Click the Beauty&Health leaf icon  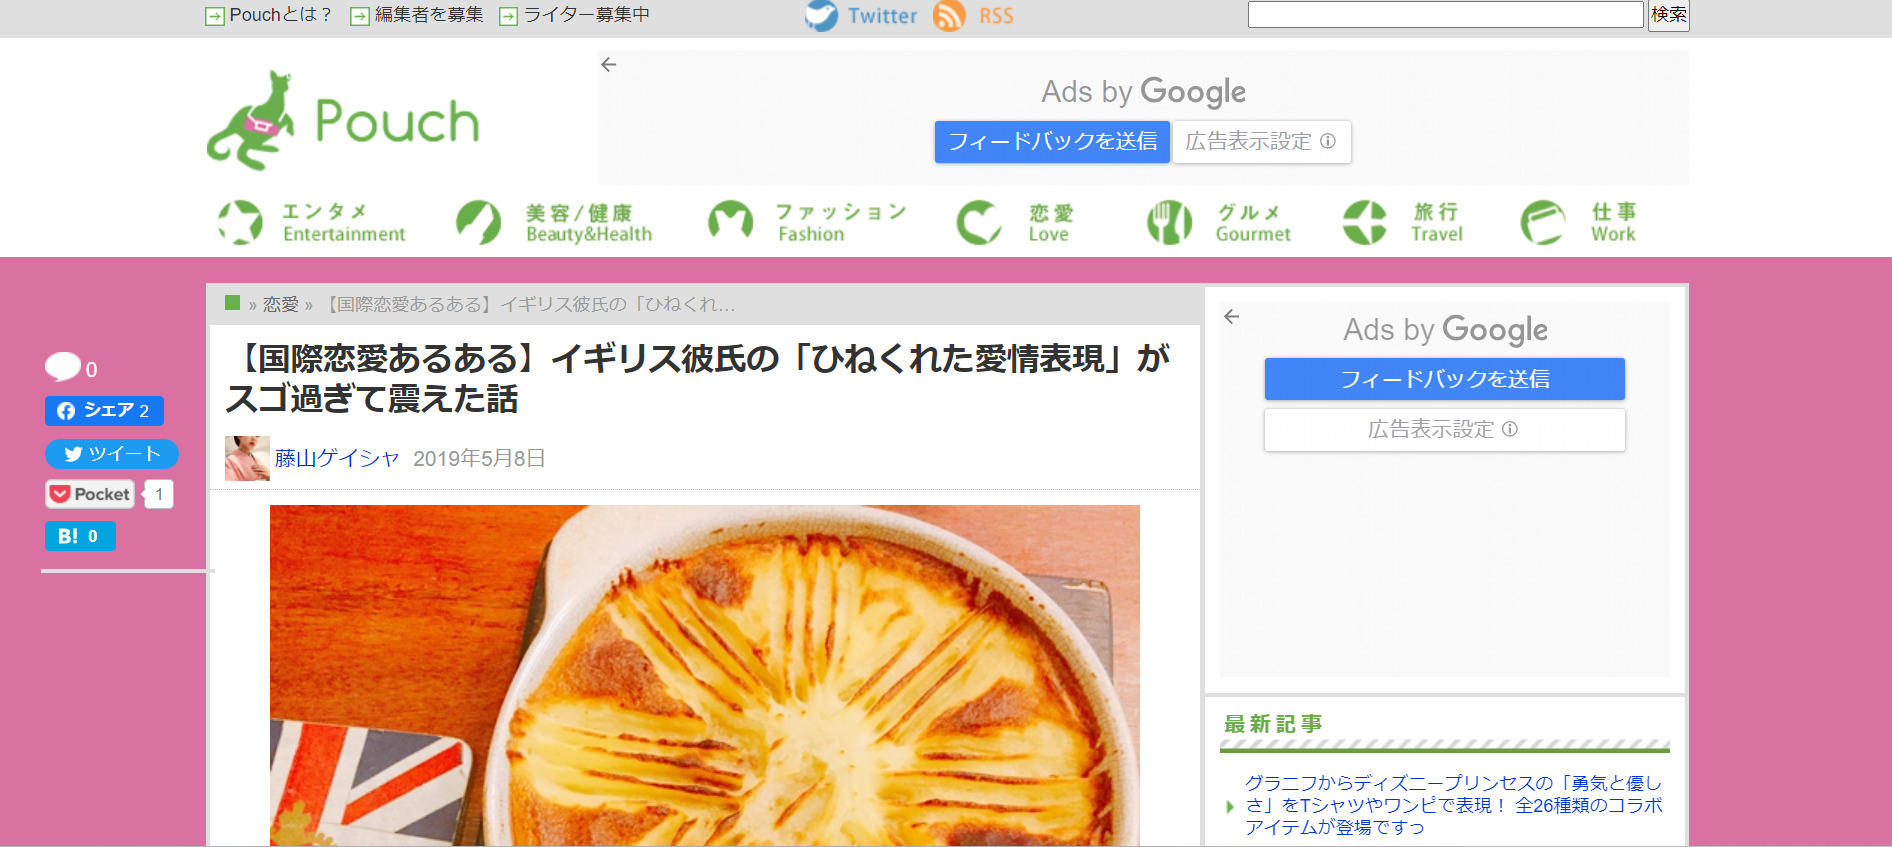click(x=478, y=222)
